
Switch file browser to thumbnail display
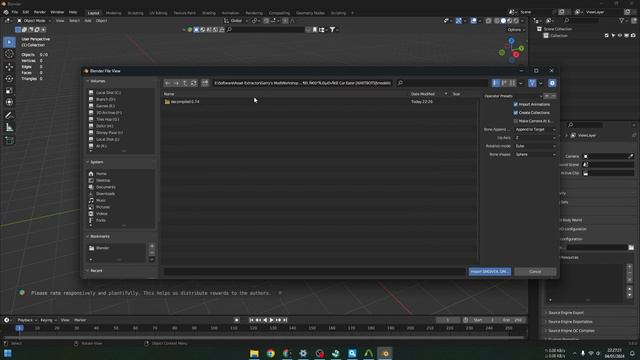(512, 83)
